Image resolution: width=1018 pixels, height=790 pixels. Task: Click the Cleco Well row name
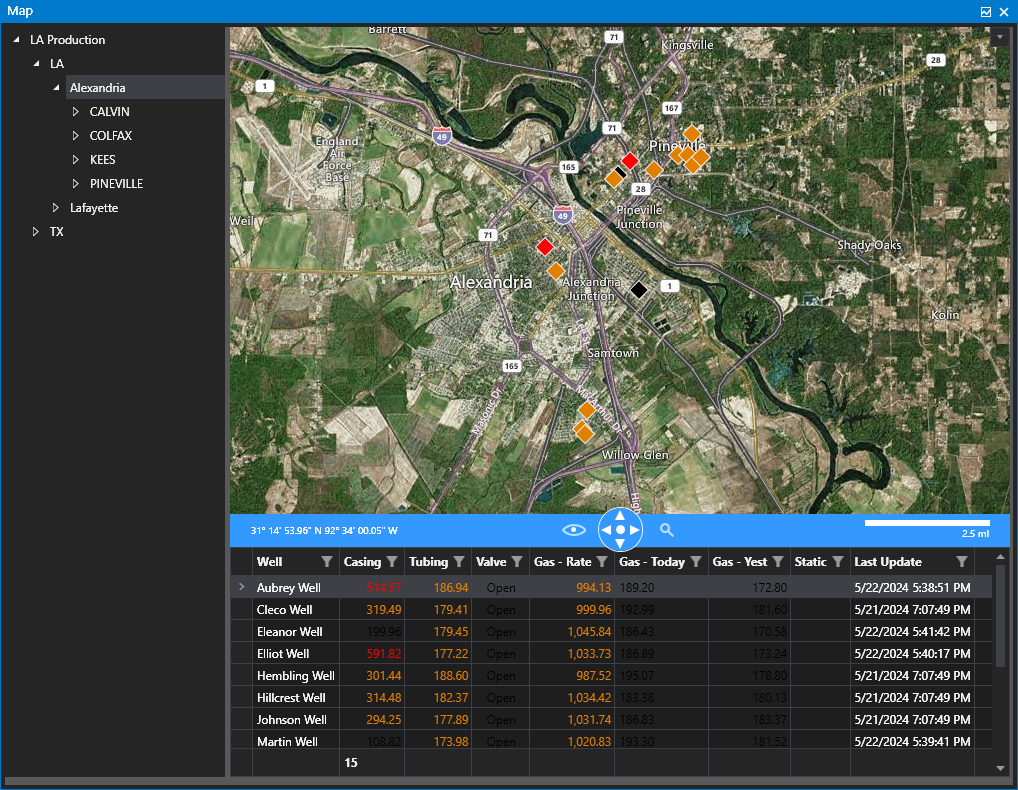tap(284, 610)
